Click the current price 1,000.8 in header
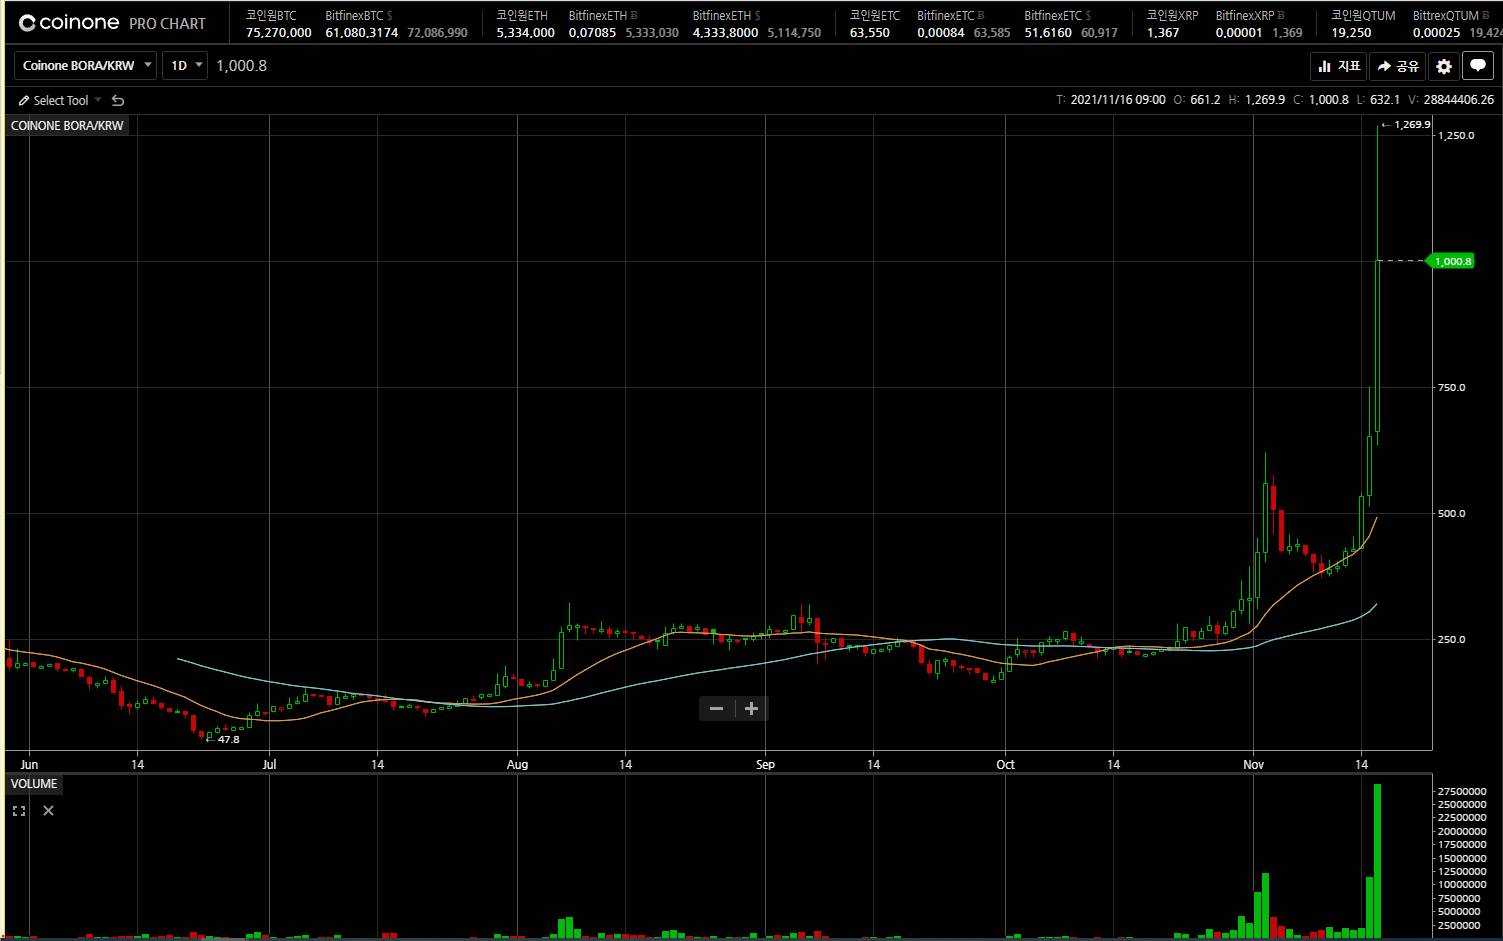This screenshot has width=1503, height=941. click(x=241, y=66)
